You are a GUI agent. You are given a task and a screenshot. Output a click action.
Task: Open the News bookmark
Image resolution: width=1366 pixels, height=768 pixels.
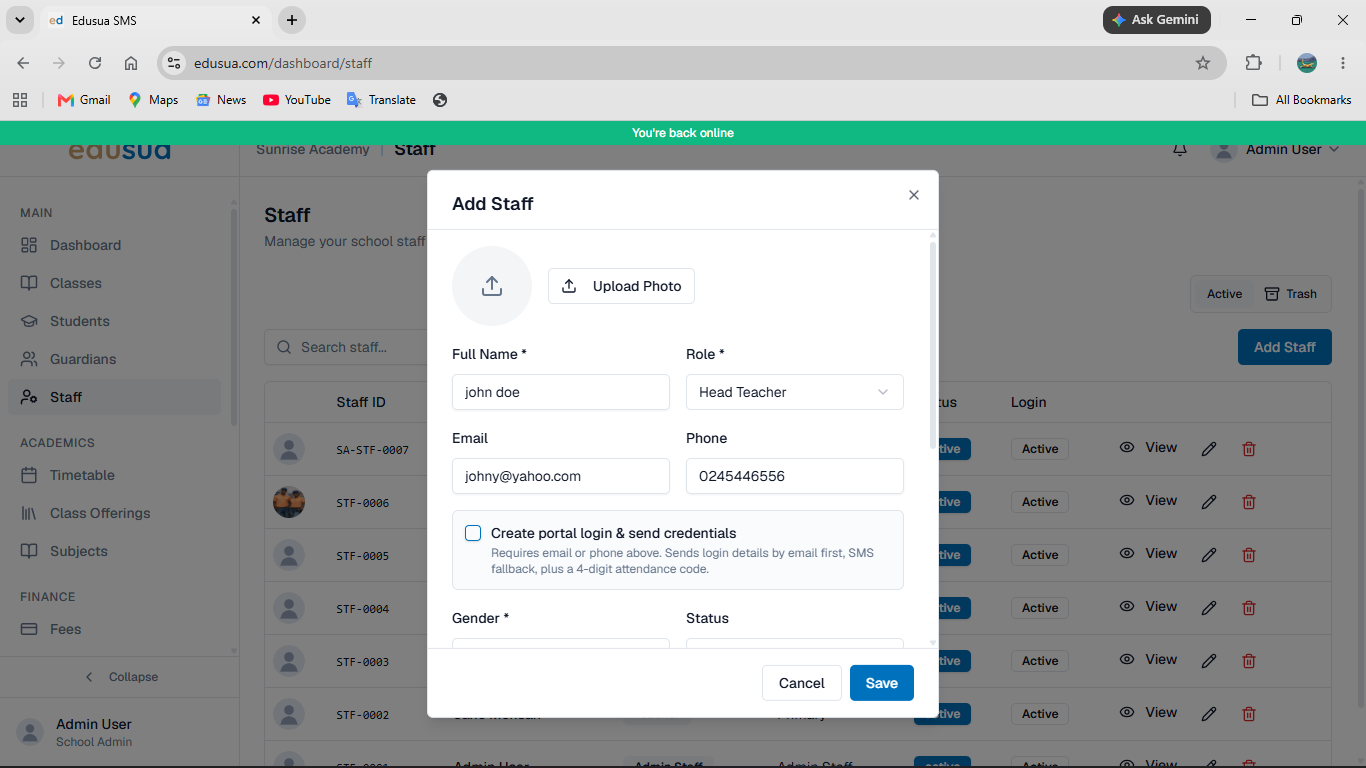click(x=221, y=100)
